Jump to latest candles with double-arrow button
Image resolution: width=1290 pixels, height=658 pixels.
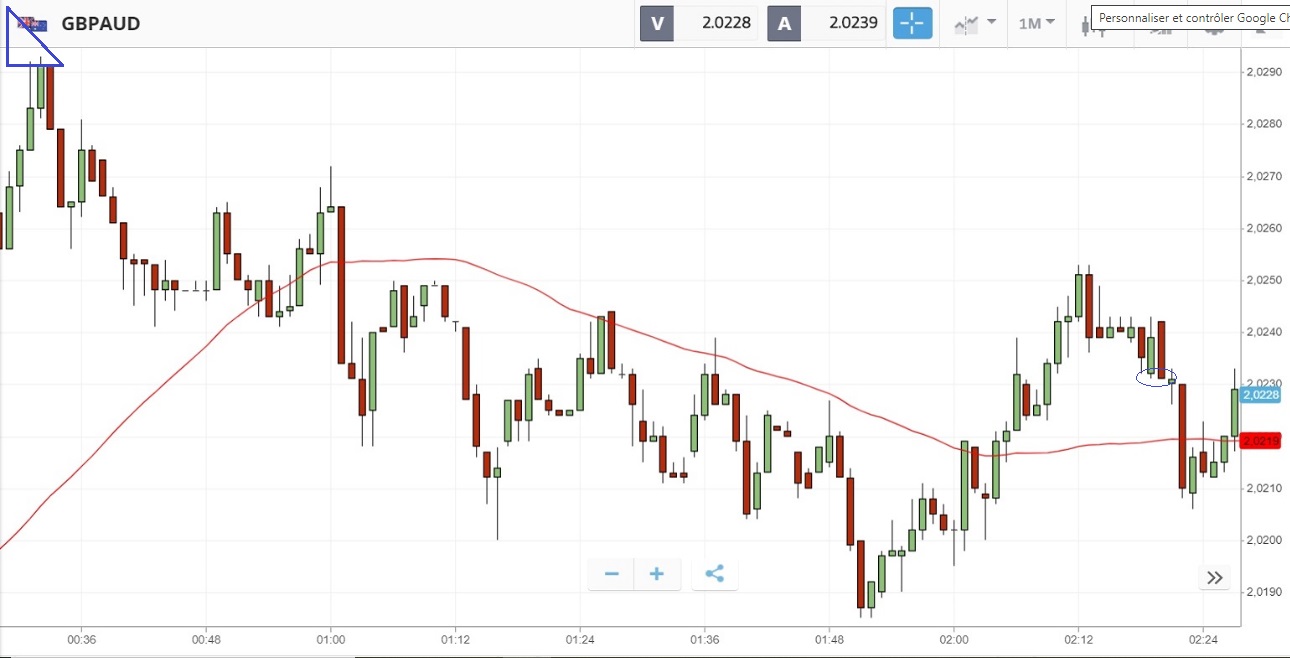coord(1214,577)
